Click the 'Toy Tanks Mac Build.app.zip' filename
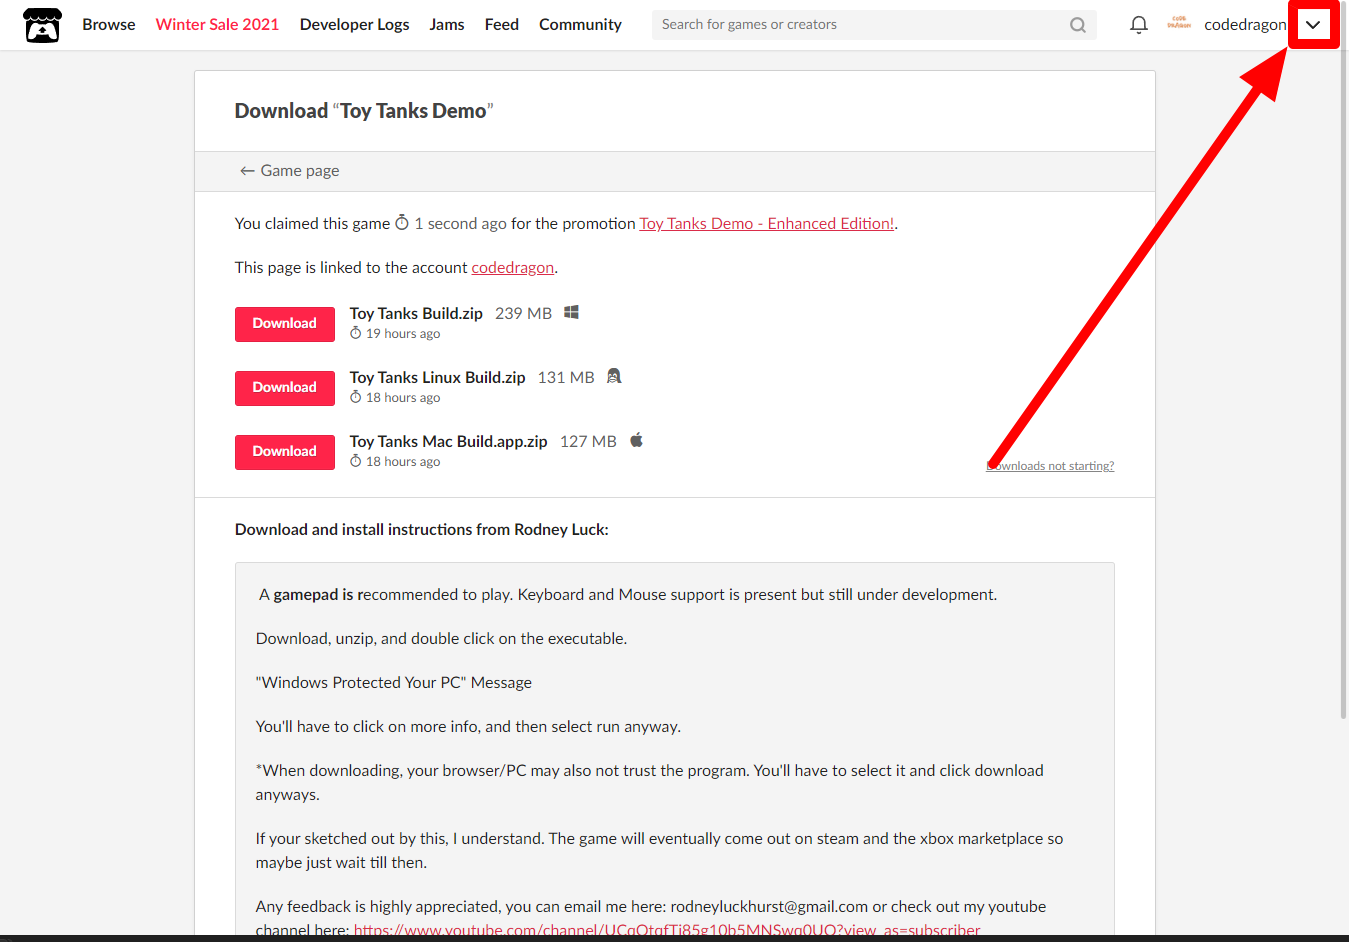The height and width of the screenshot is (942, 1349). tap(448, 441)
